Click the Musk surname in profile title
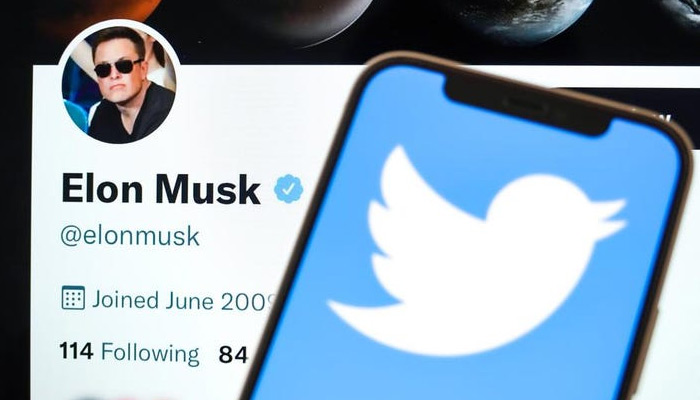 click(x=208, y=189)
